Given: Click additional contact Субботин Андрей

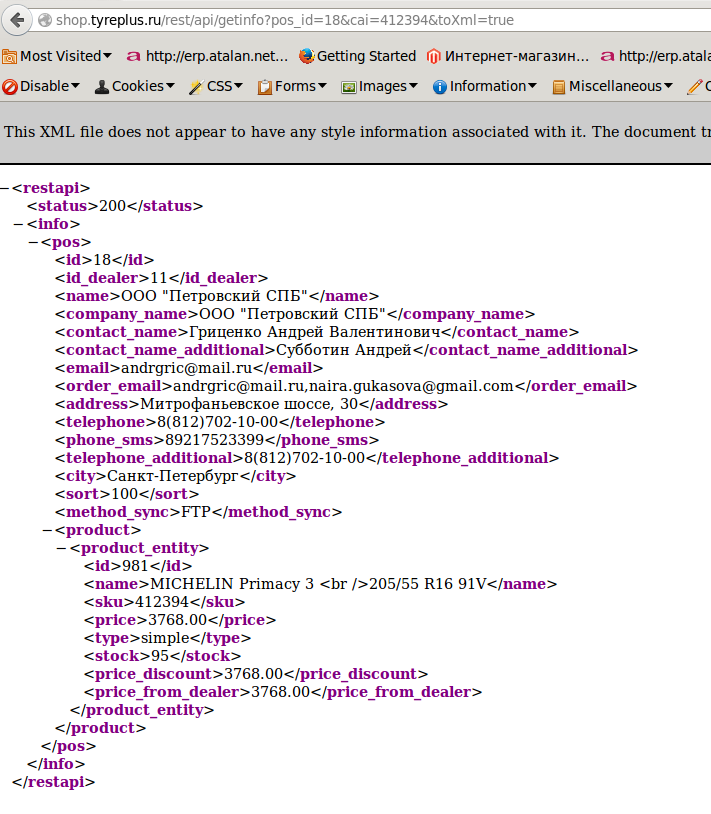Looking at the screenshot, I should (344, 350).
